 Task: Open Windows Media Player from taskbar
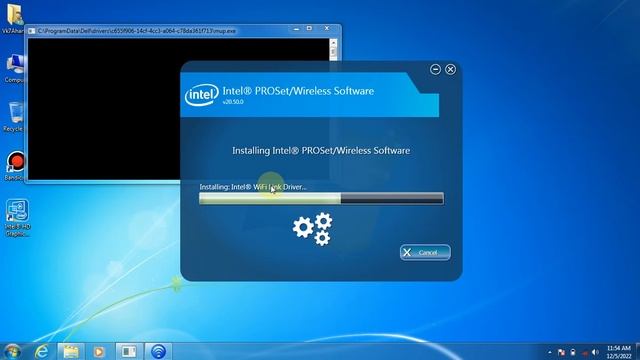(x=99, y=351)
